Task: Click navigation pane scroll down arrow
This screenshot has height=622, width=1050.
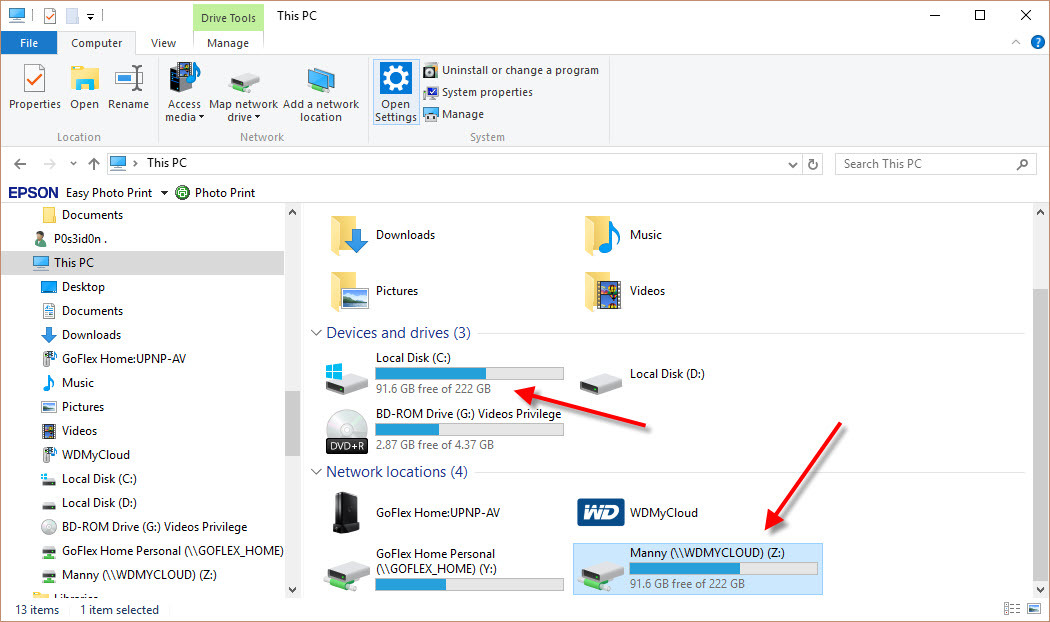Action: (x=292, y=590)
